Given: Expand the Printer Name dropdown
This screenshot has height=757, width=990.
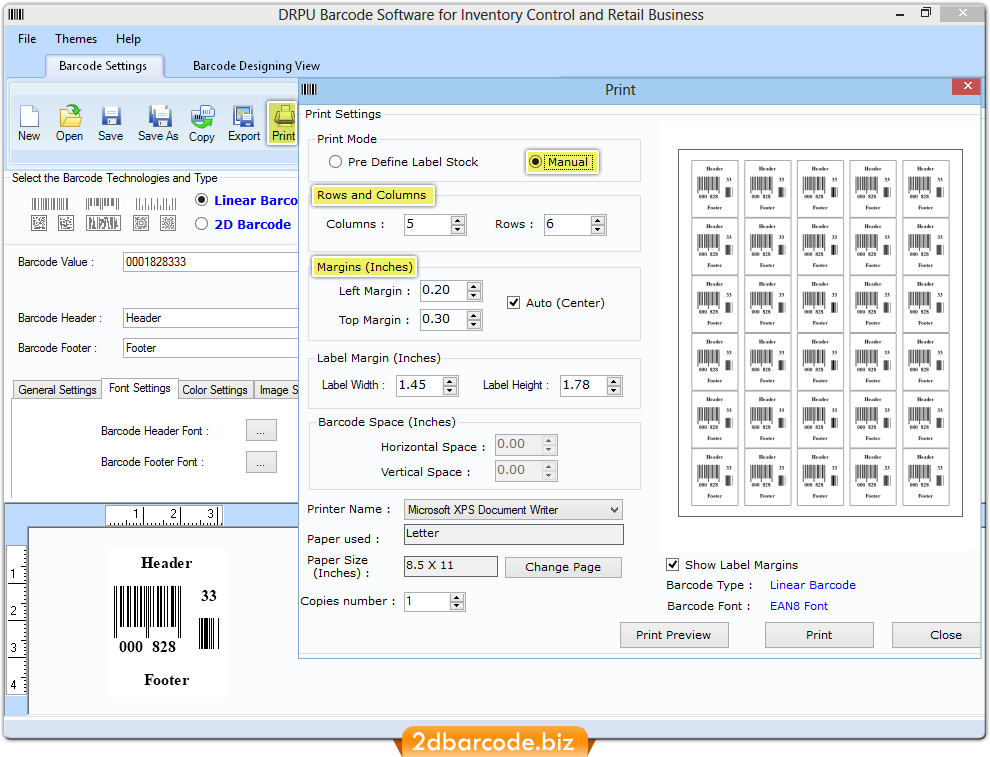Looking at the screenshot, I should [614, 510].
